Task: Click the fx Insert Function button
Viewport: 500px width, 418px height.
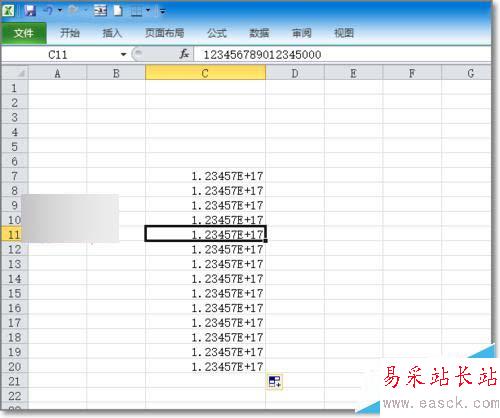Action: click(x=184, y=54)
